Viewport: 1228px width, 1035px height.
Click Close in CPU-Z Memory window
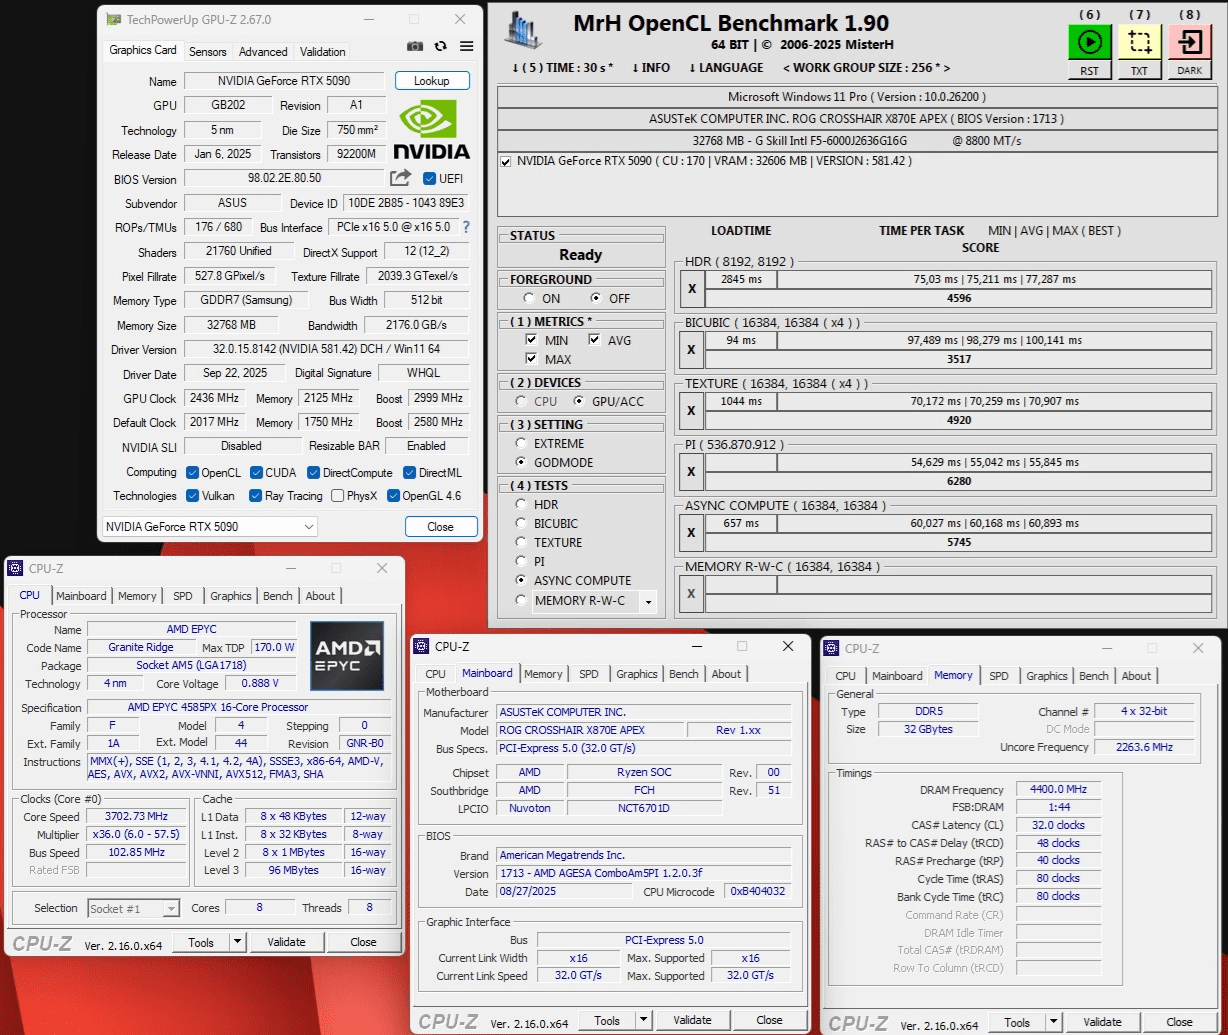[x=1179, y=1023]
